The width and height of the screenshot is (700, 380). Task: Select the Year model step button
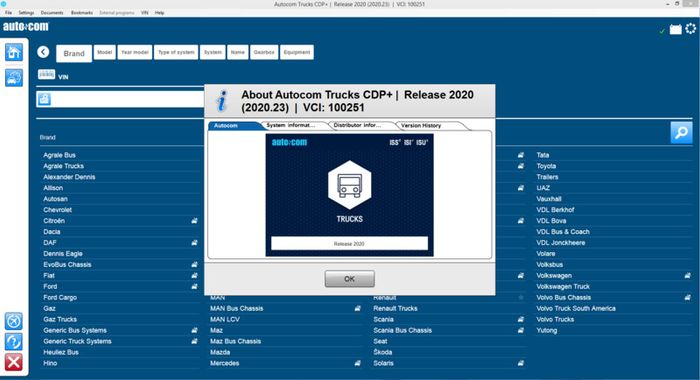pos(135,52)
